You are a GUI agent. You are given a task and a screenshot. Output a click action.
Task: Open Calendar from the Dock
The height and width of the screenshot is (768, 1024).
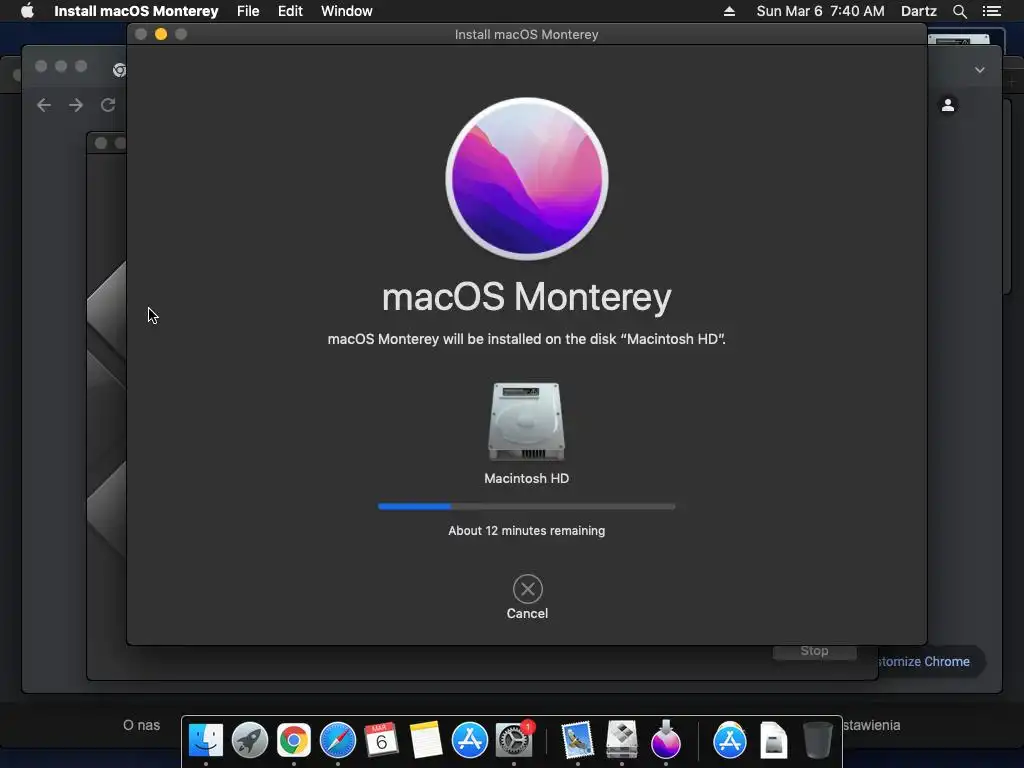pos(381,740)
